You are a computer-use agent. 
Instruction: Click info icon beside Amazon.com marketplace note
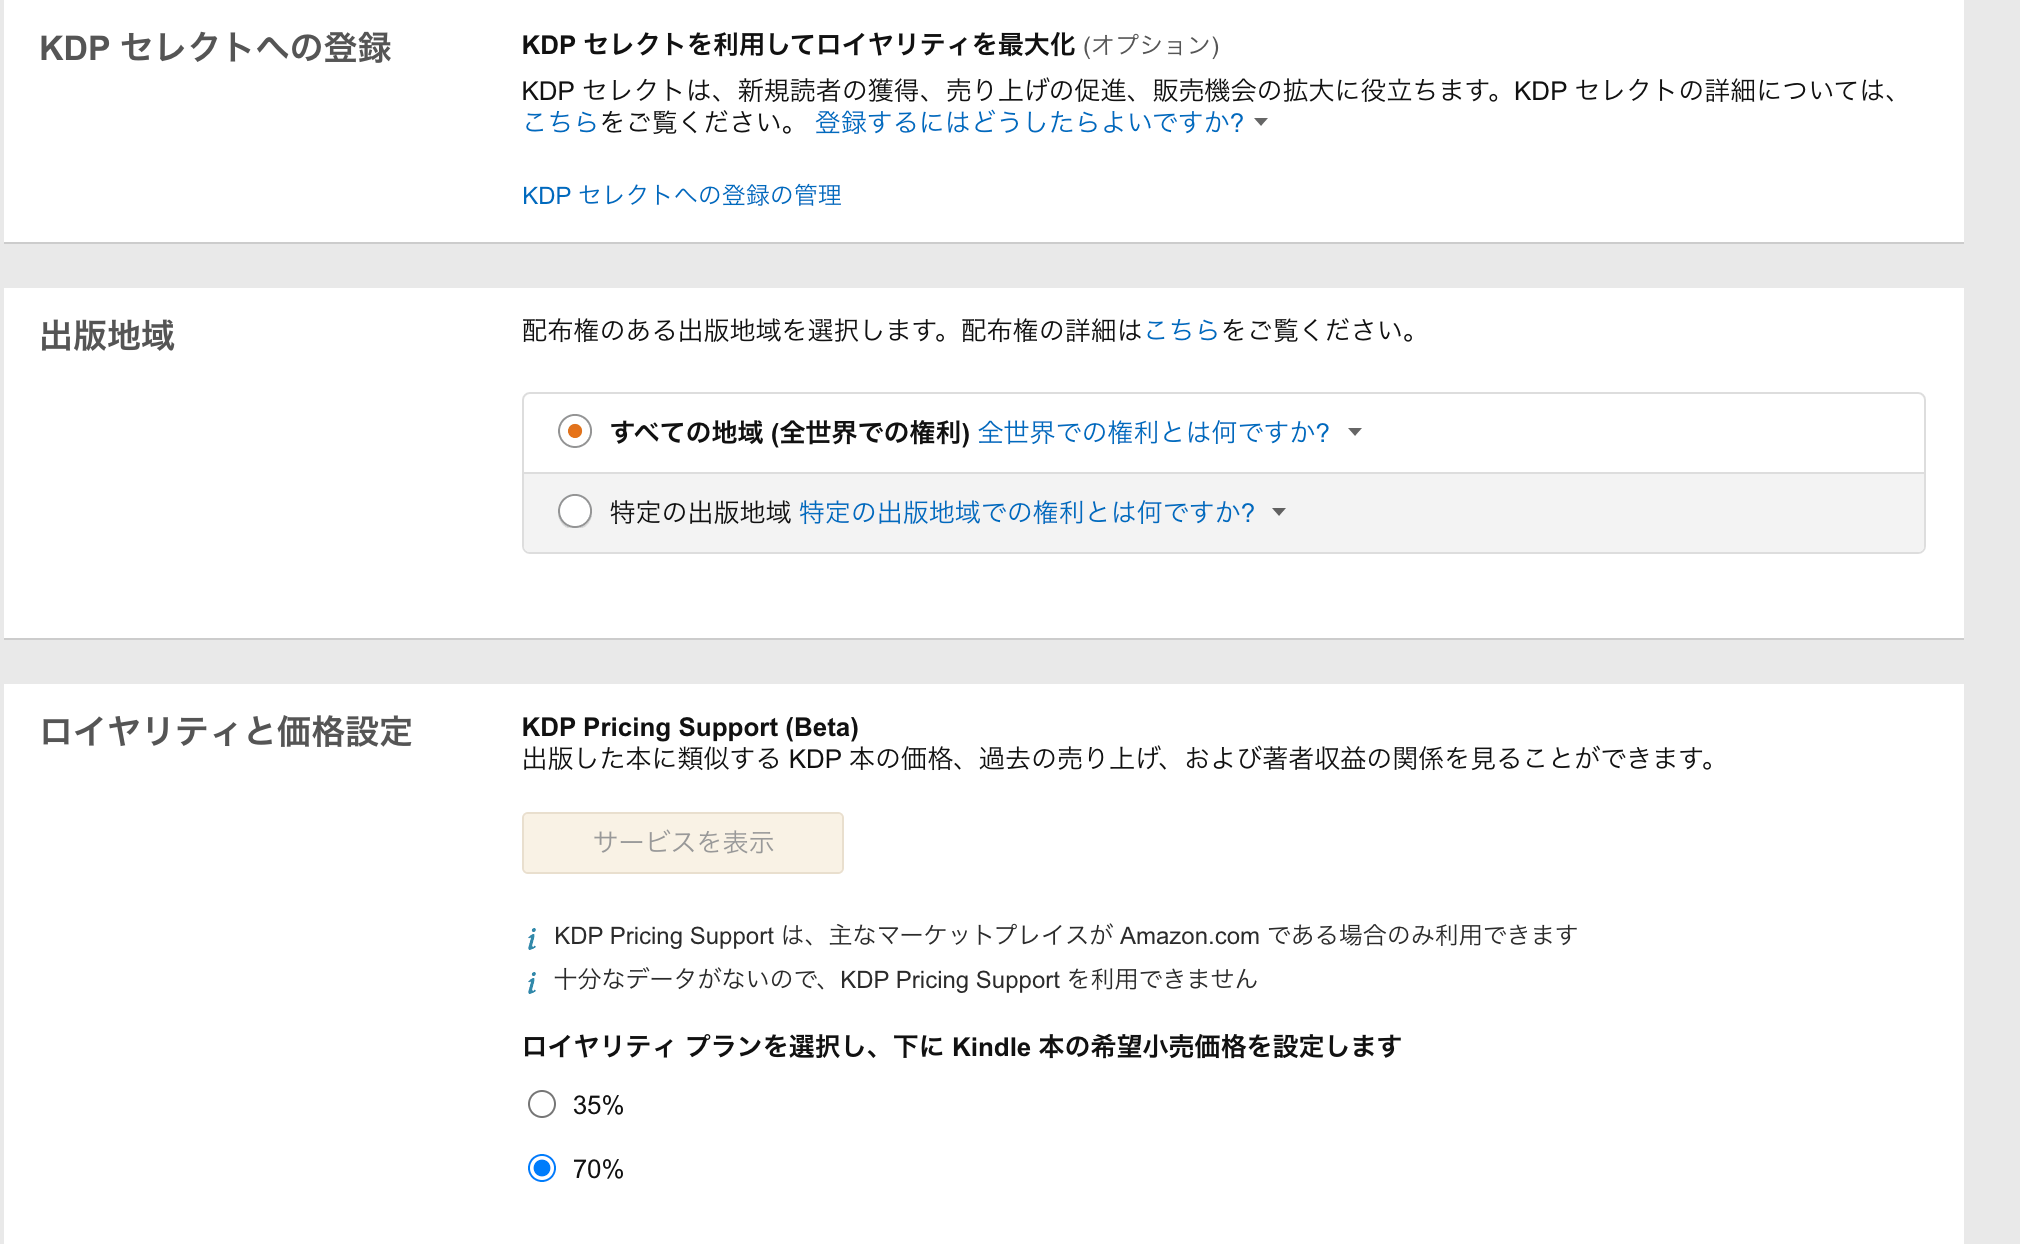pyautogui.click(x=532, y=938)
